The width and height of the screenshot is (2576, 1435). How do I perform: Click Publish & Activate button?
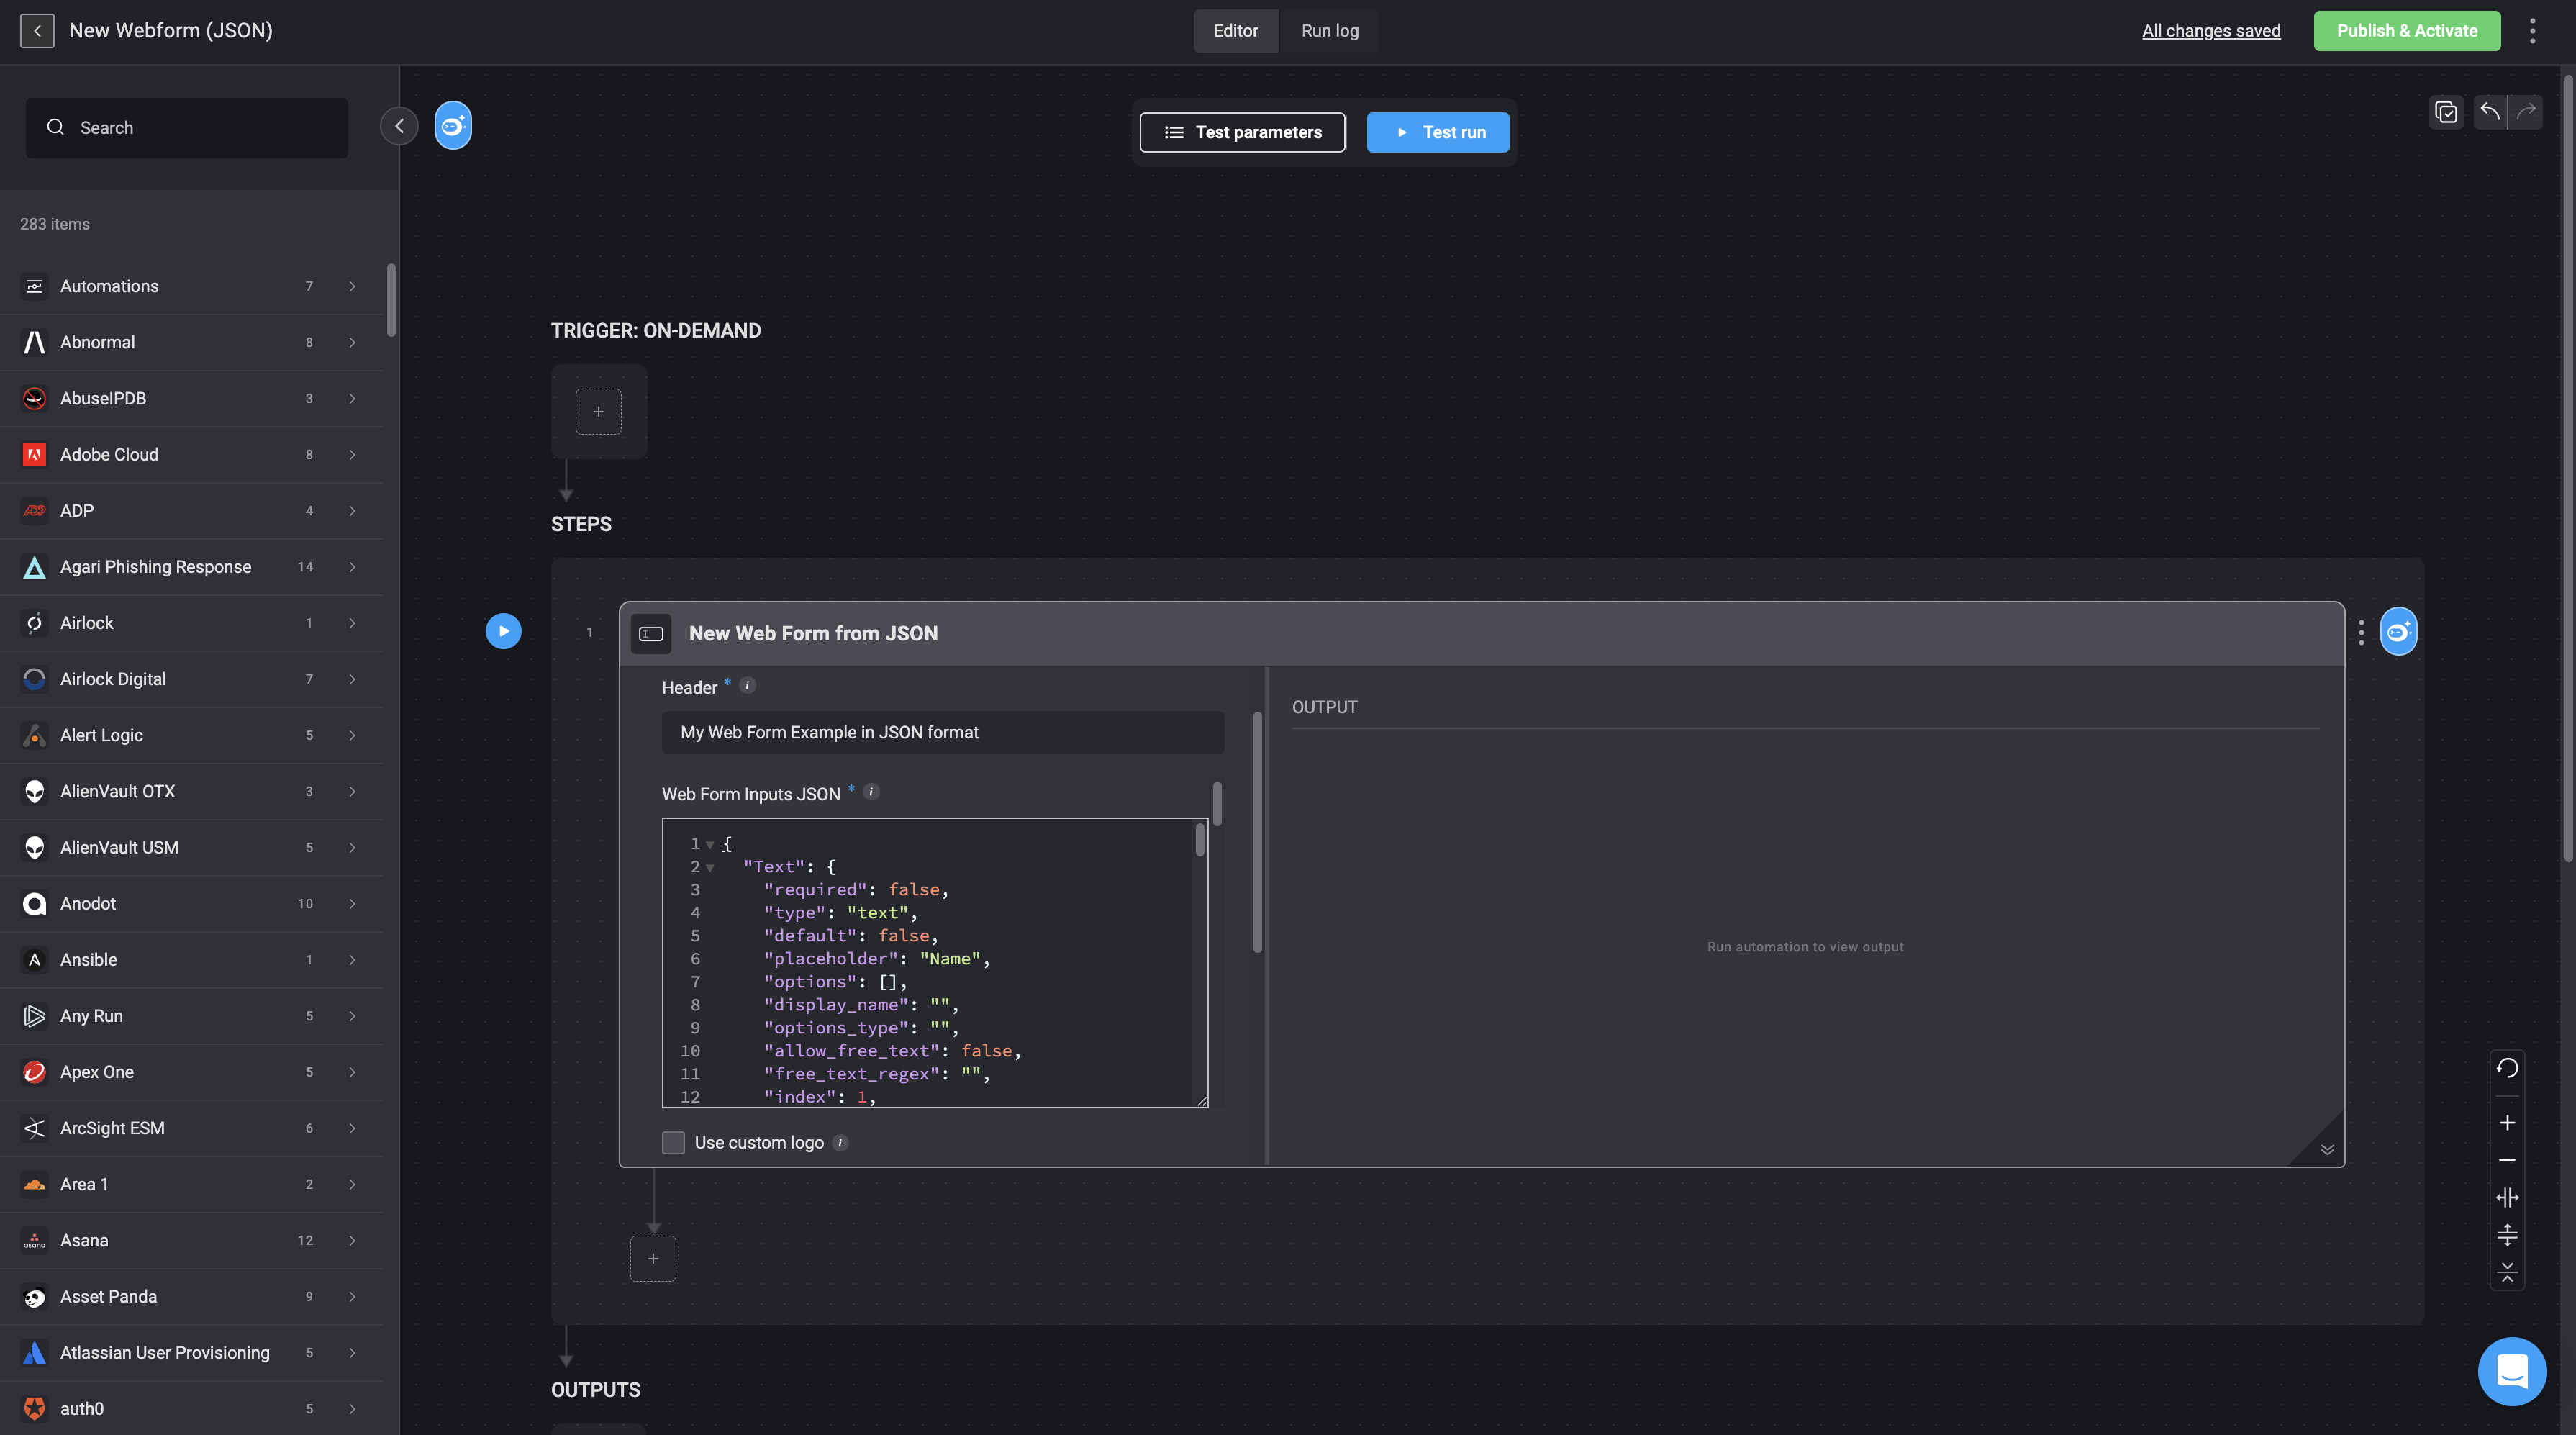tap(2407, 31)
